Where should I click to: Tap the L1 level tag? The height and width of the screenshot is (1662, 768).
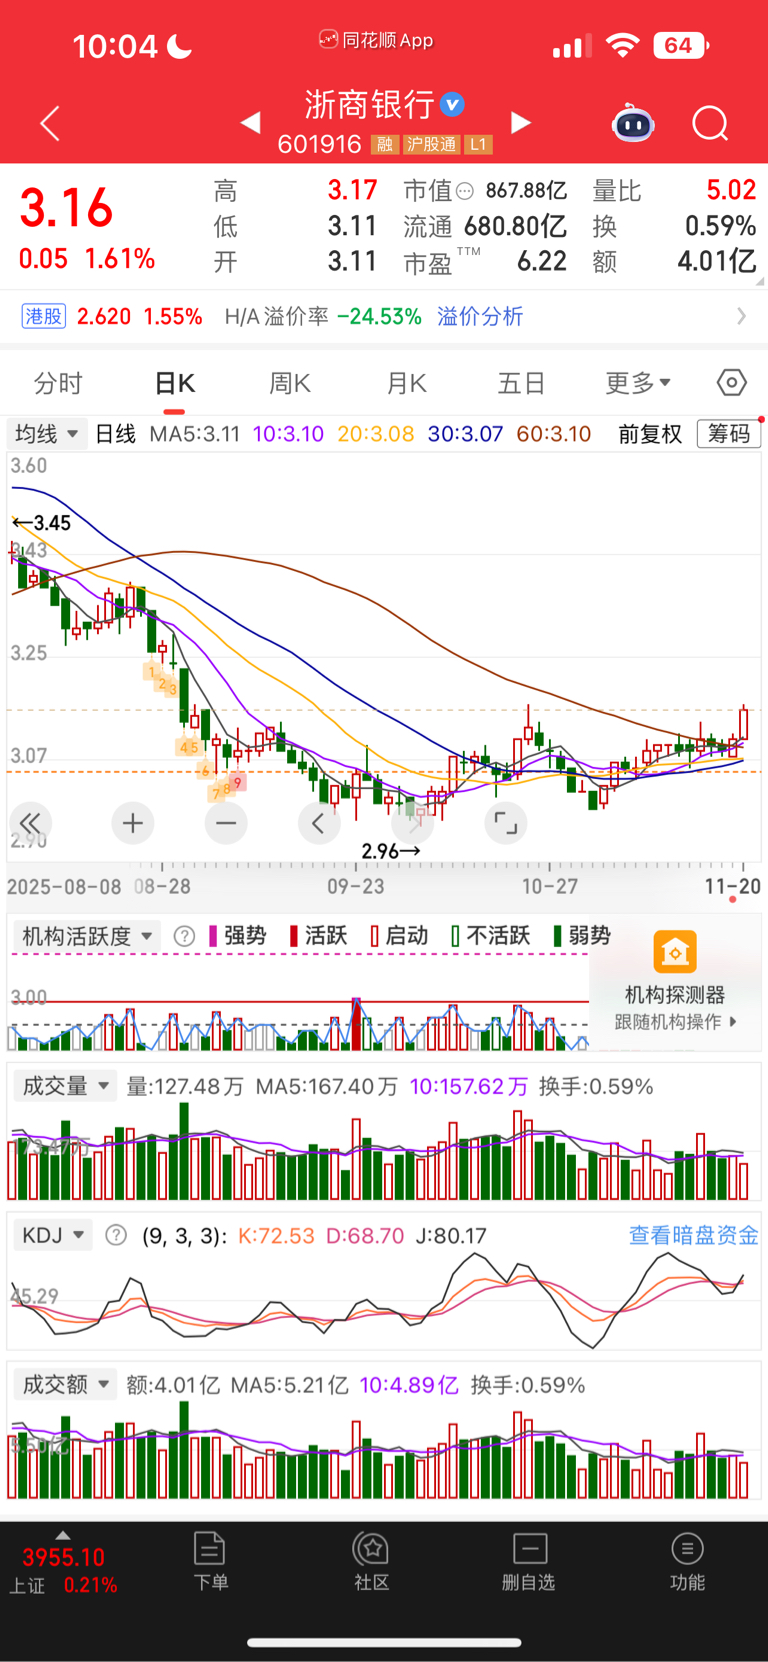point(478,145)
